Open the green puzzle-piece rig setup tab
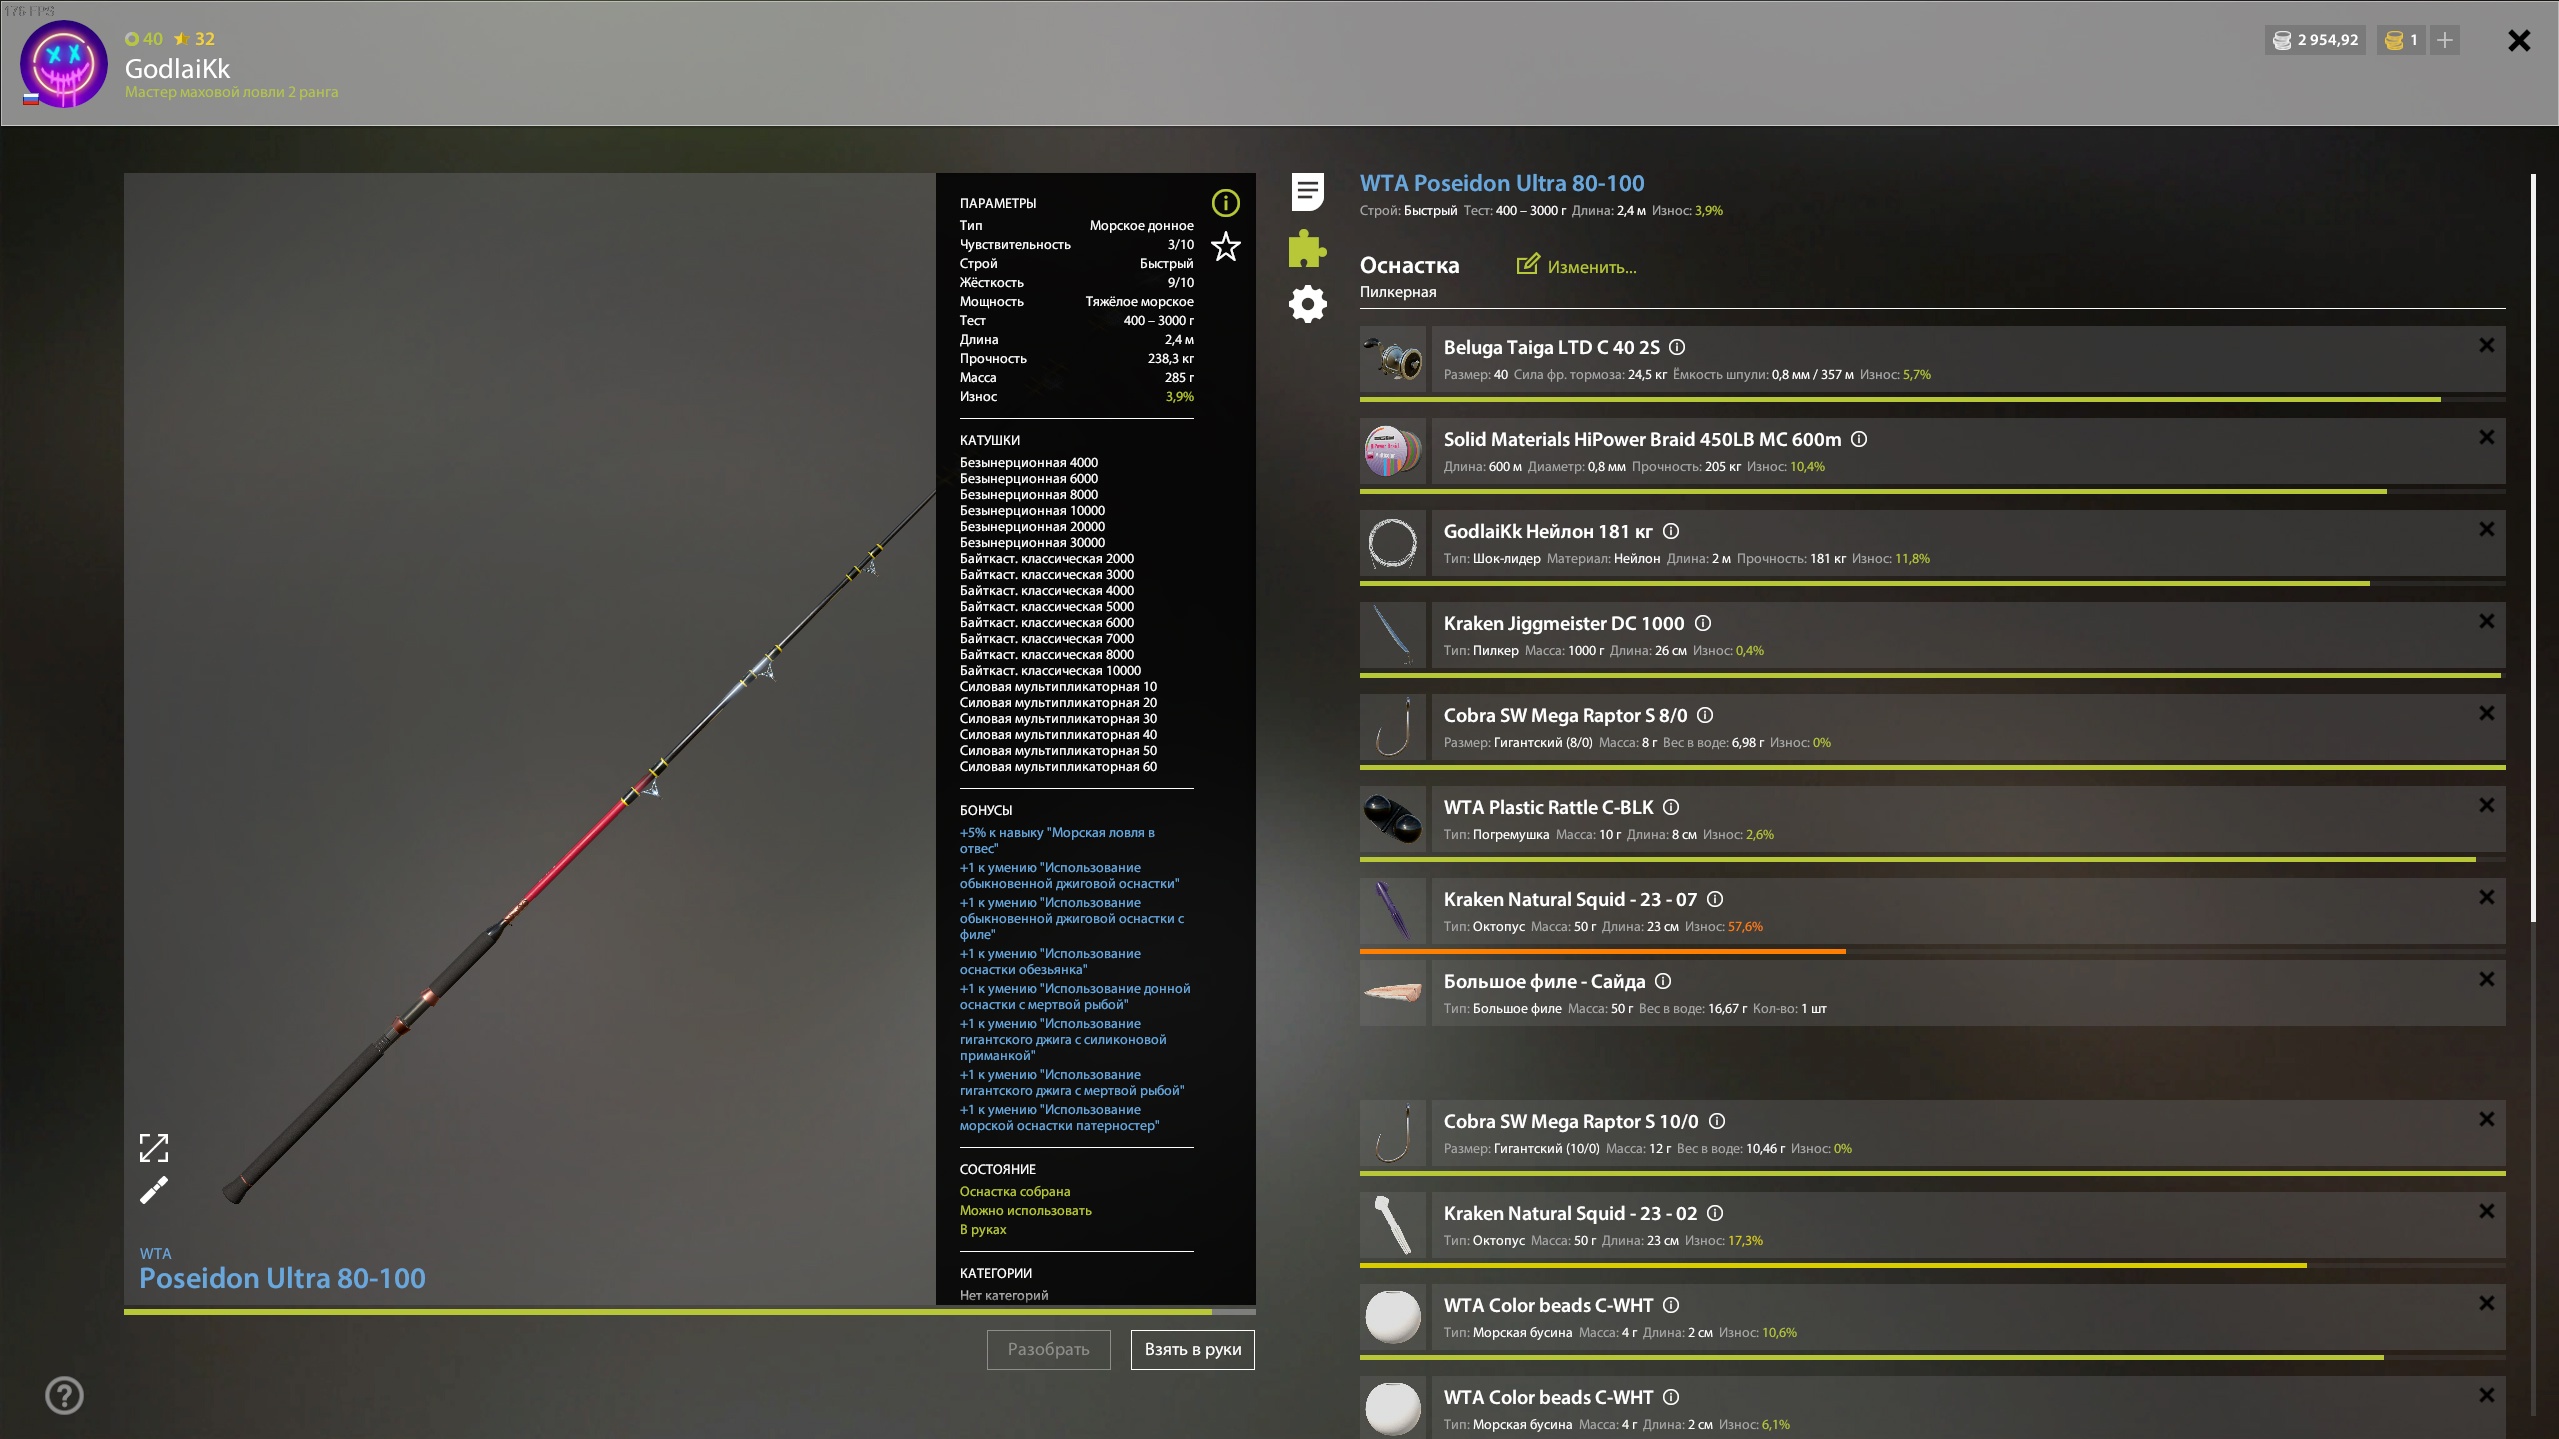2559x1439 pixels. [1307, 248]
